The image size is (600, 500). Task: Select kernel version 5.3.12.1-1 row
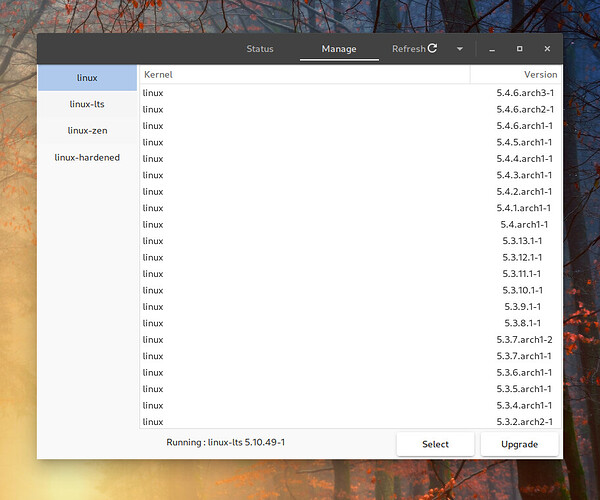coord(351,257)
